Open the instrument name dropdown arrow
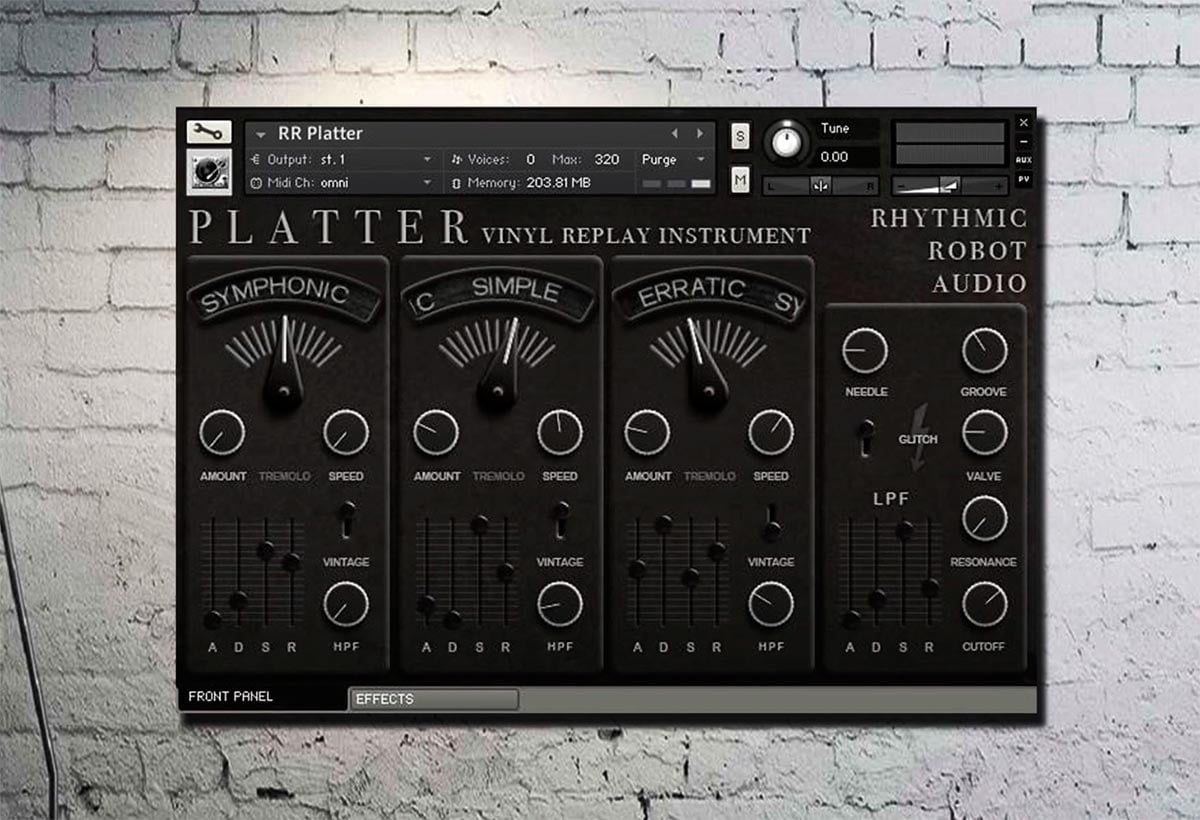1200x820 pixels. click(261, 134)
